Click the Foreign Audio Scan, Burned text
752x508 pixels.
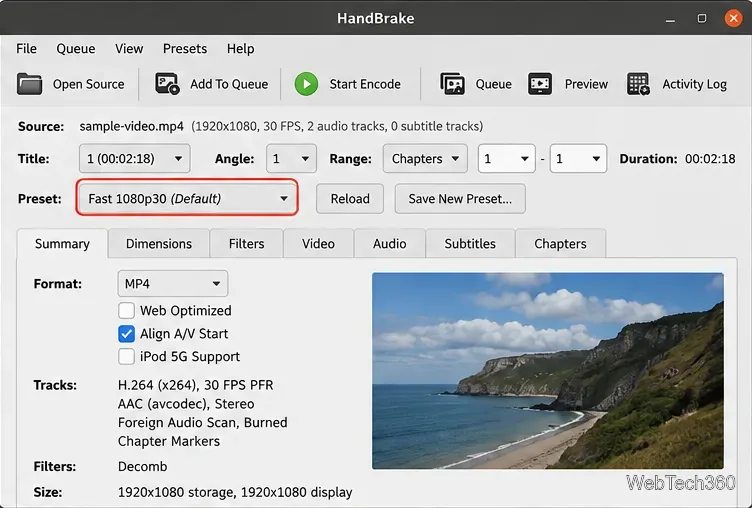pyautogui.click(x=202, y=423)
